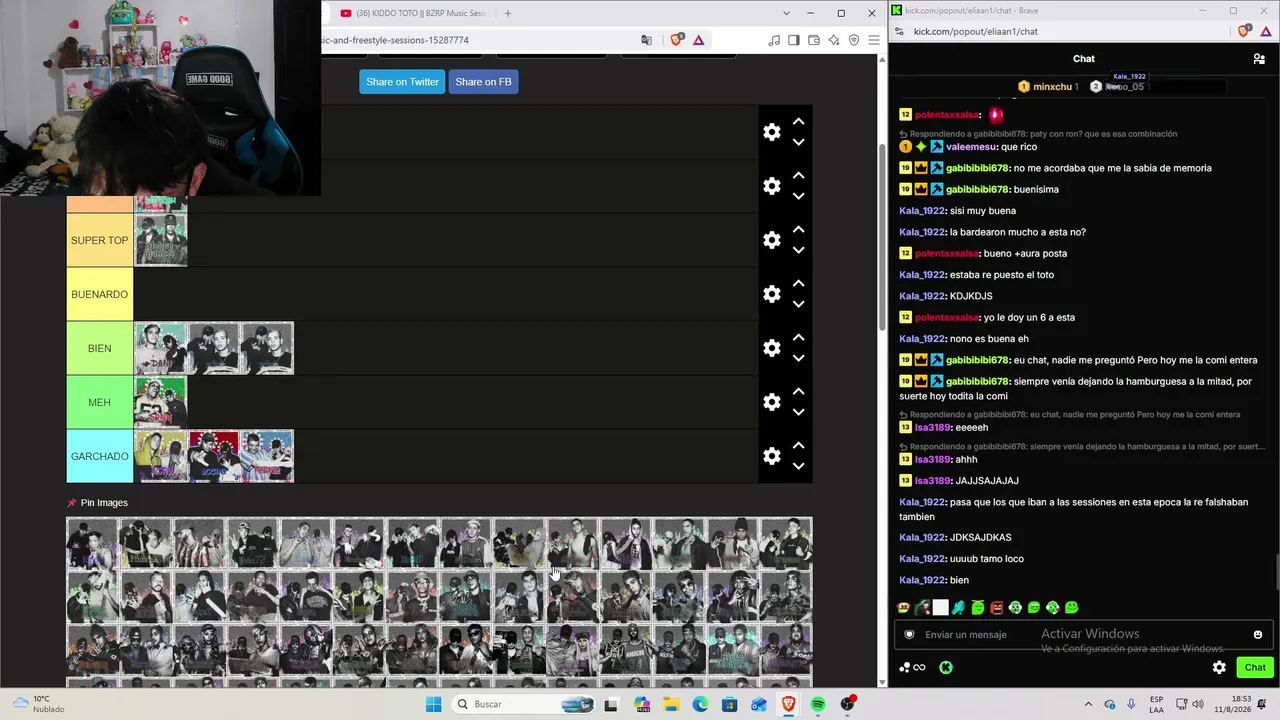Move BIEN tier row down
Image resolution: width=1280 pixels, height=720 pixels.
pyautogui.click(x=798, y=358)
